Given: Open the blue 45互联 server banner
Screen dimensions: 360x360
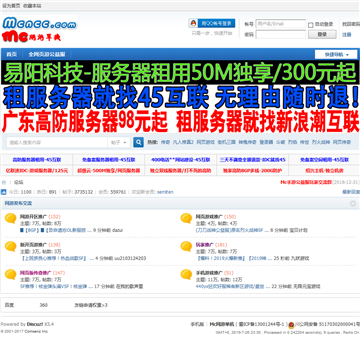Looking at the screenshot, I should (x=180, y=98).
